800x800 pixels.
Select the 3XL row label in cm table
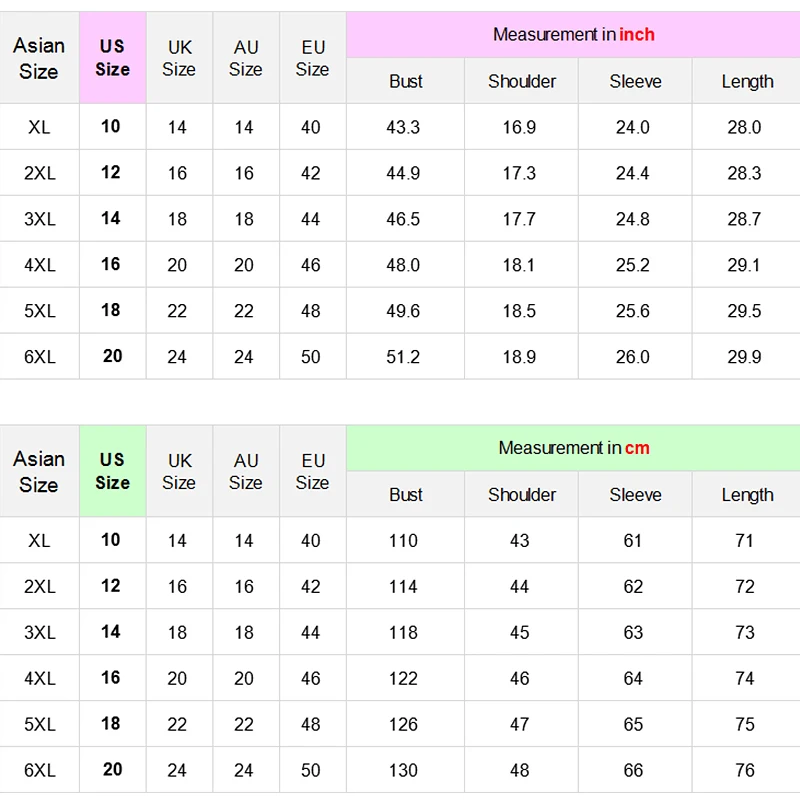point(40,632)
